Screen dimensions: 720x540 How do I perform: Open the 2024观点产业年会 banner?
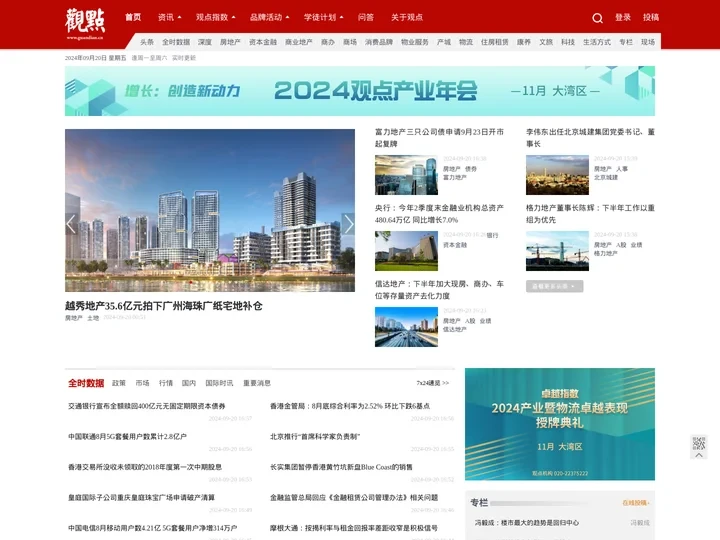[360, 91]
